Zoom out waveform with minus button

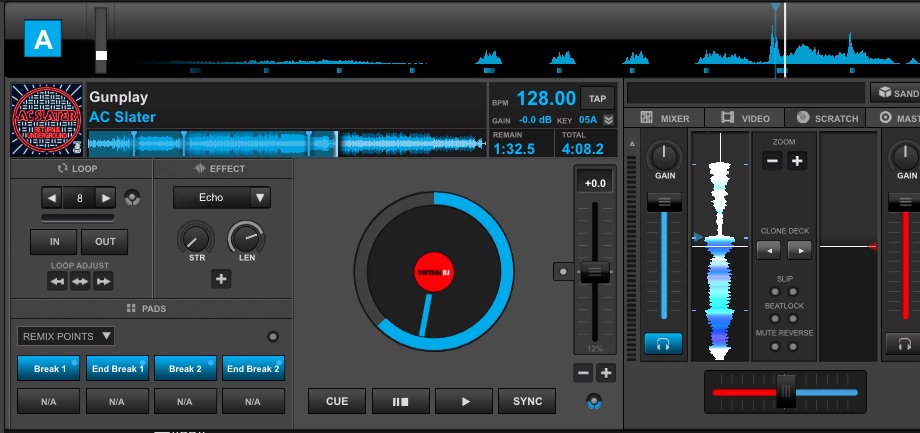click(772, 161)
